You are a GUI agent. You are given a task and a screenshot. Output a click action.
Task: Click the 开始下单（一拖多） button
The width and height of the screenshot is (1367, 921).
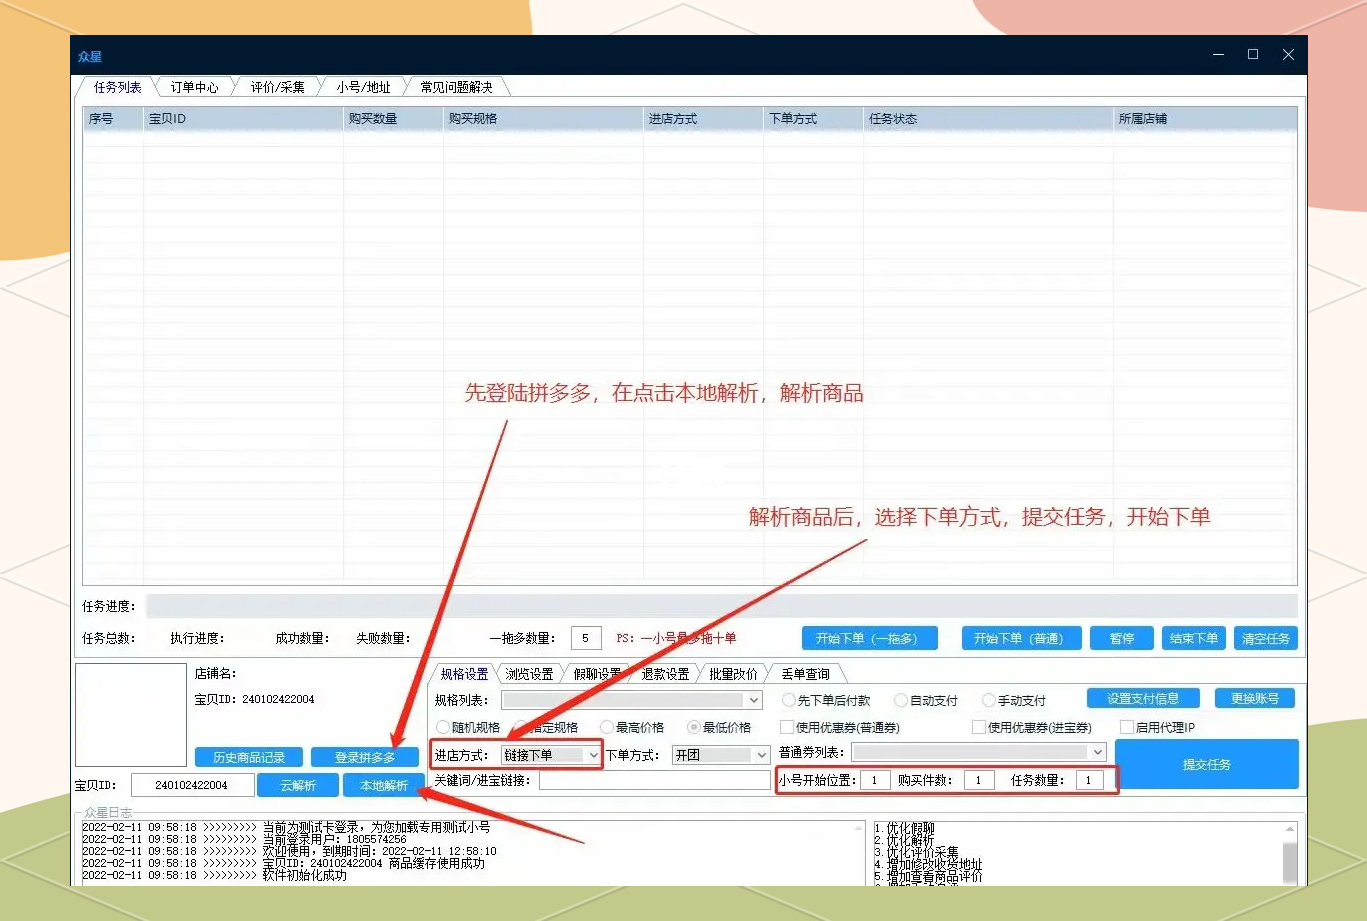pos(871,638)
